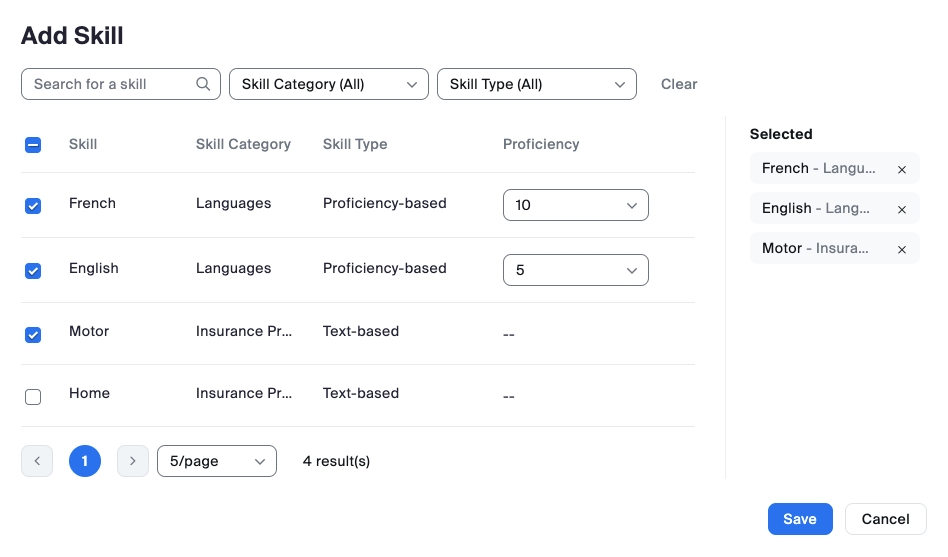The image size is (948, 557).
Task: Cancel the Add Skill dialog
Action: coord(885,519)
